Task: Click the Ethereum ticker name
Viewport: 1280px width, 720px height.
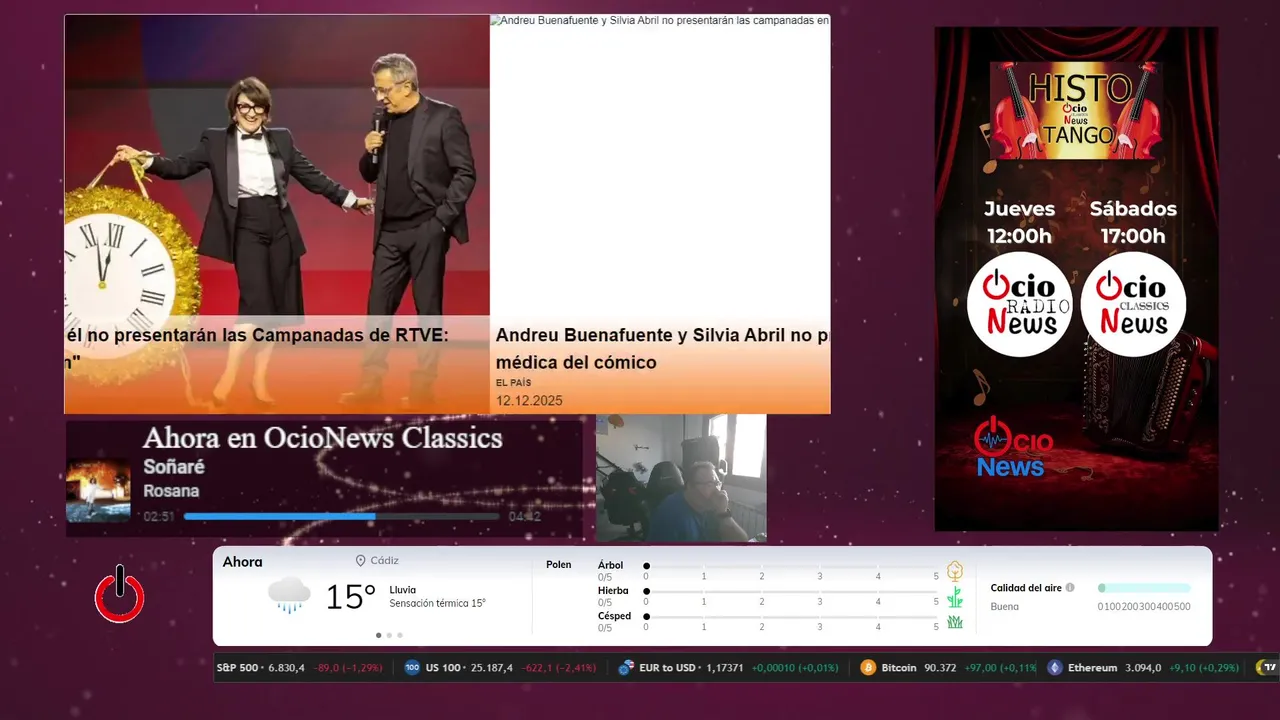Action: click(x=1092, y=667)
